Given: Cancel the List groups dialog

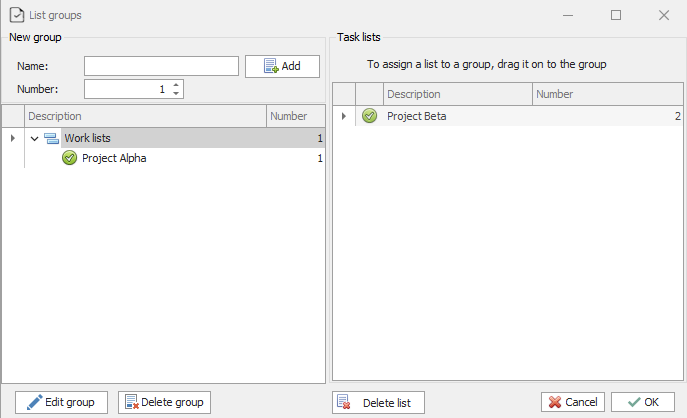Looking at the screenshot, I should point(573,402).
